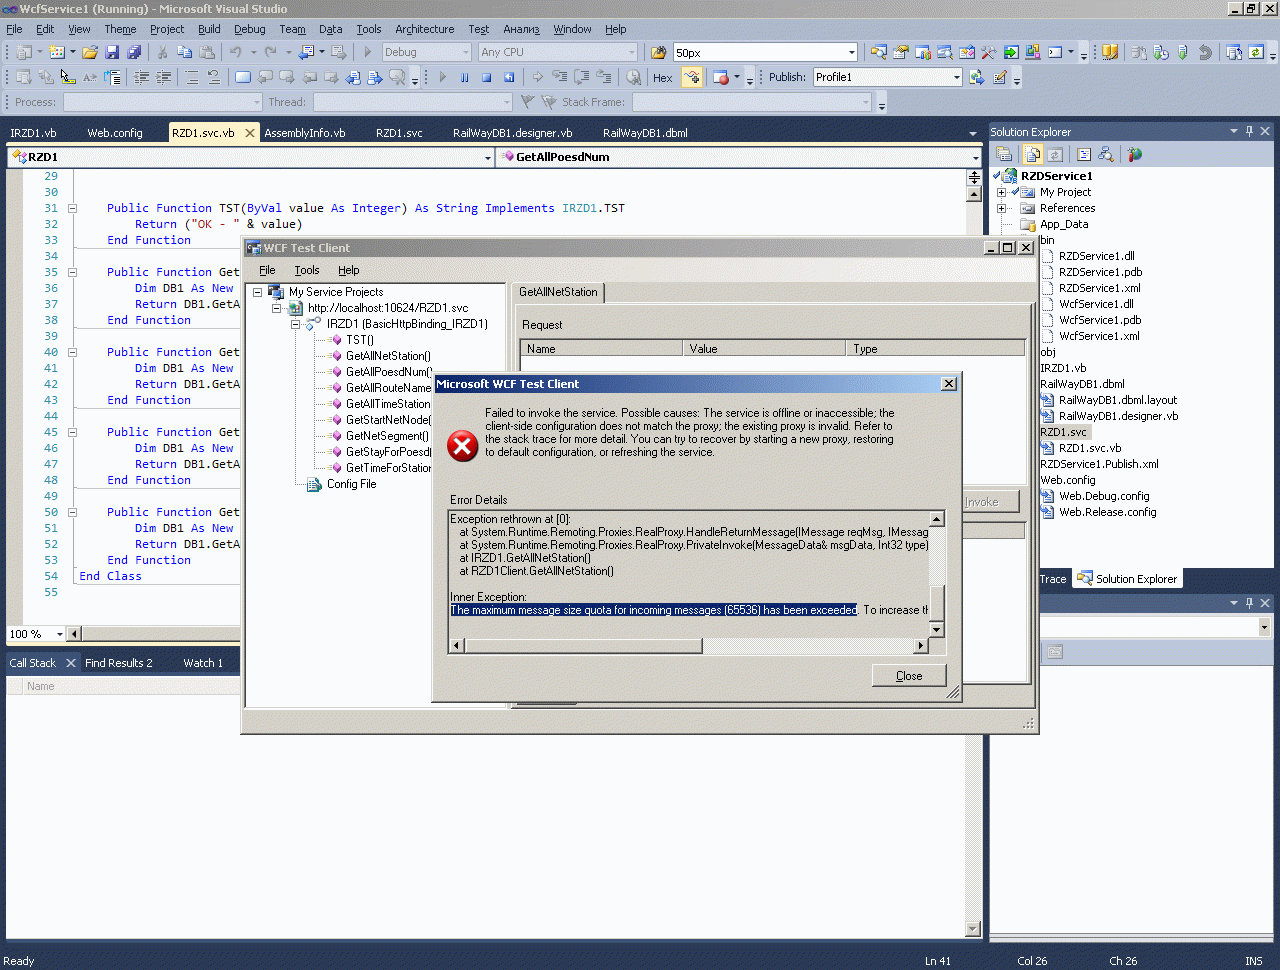The width and height of the screenshot is (1280, 970).
Task: Switch to the Watch 1 tab
Action: pyautogui.click(x=203, y=663)
